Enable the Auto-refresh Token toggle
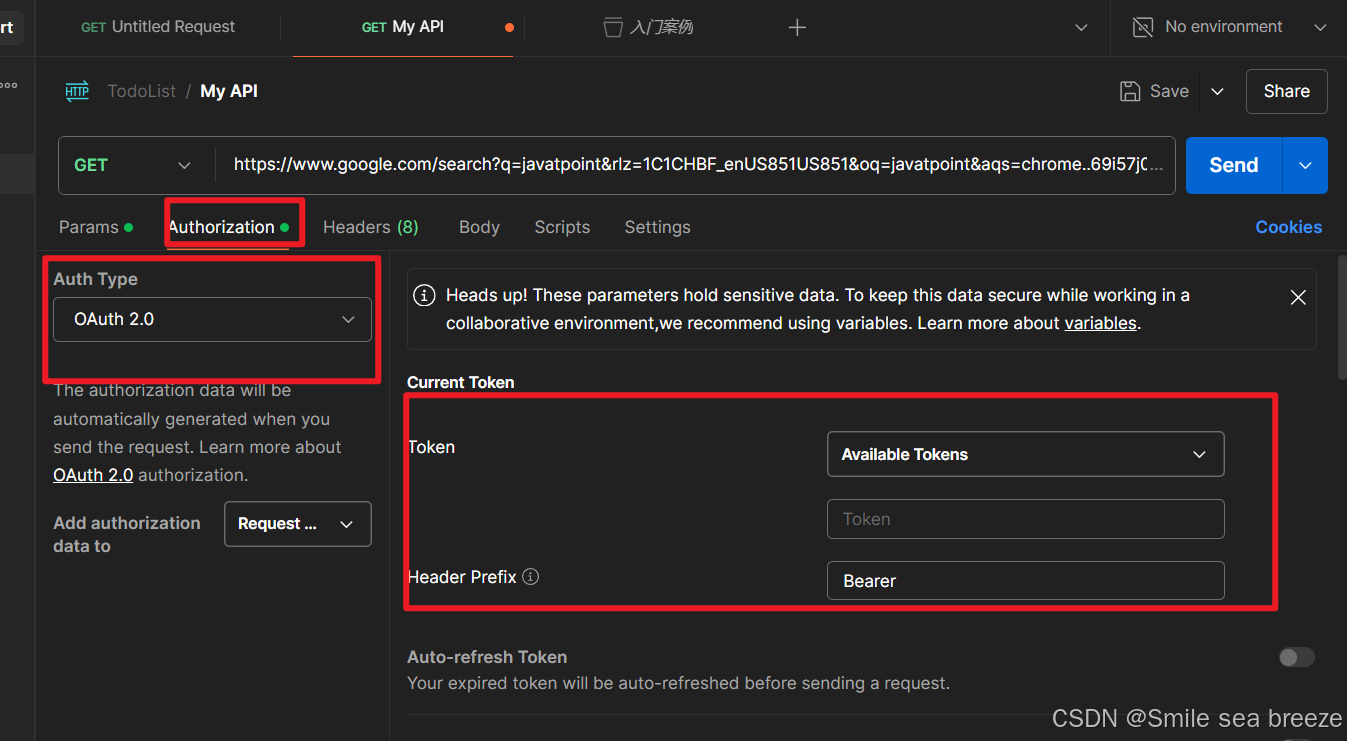The width and height of the screenshot is (1347, 741). pos(1296,657)
